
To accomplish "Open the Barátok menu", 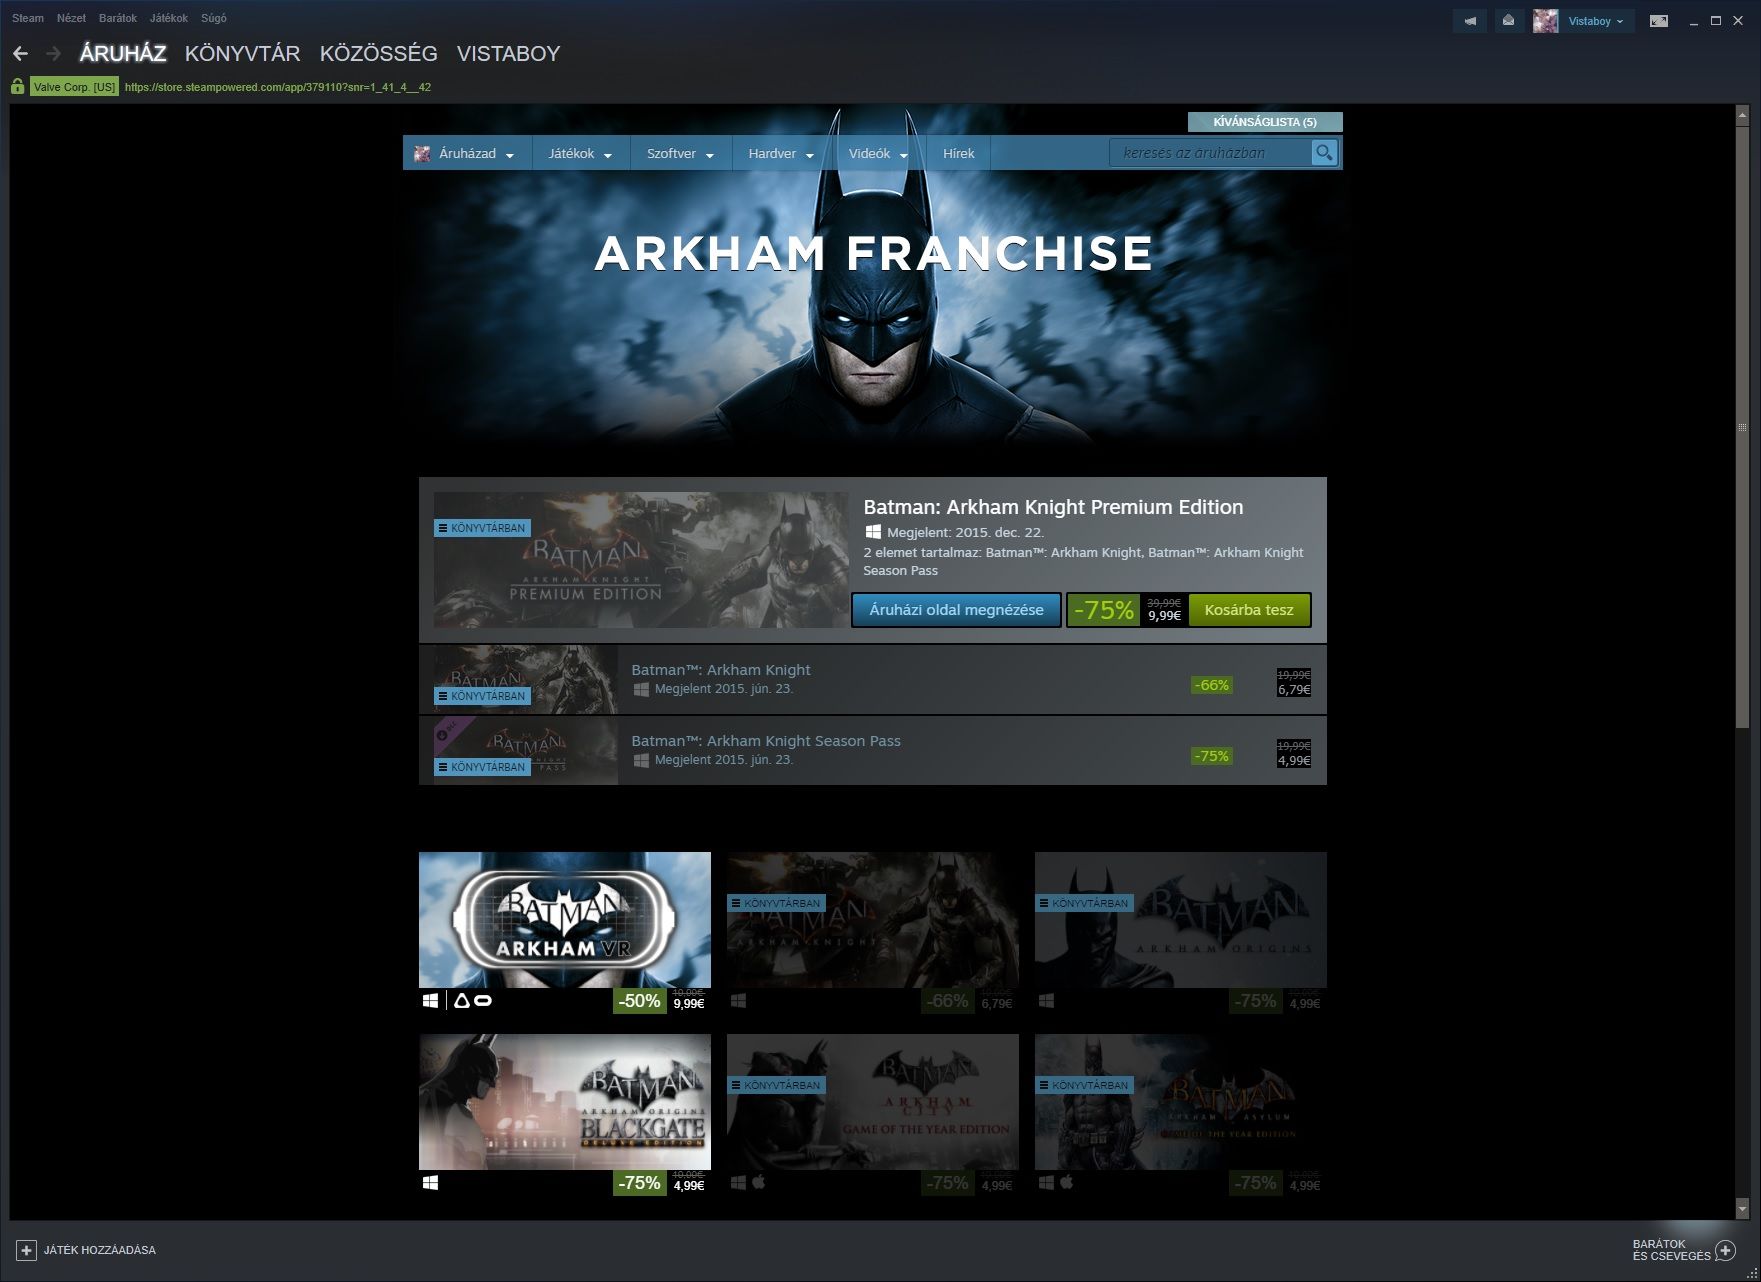I will [118, 18].
